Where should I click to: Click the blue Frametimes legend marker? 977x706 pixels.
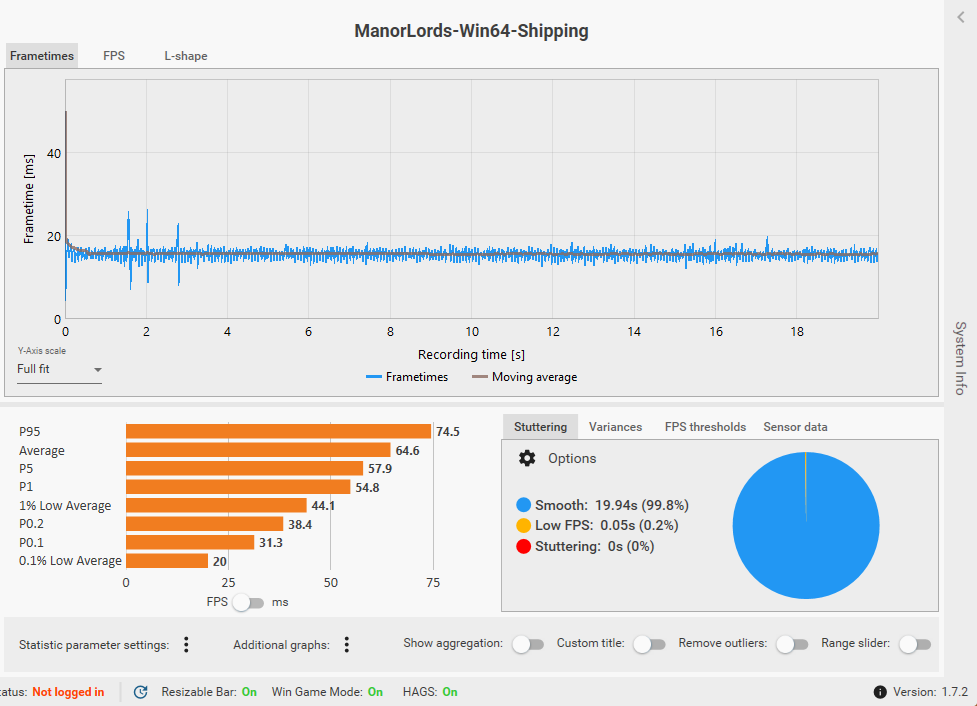point(373,377)
